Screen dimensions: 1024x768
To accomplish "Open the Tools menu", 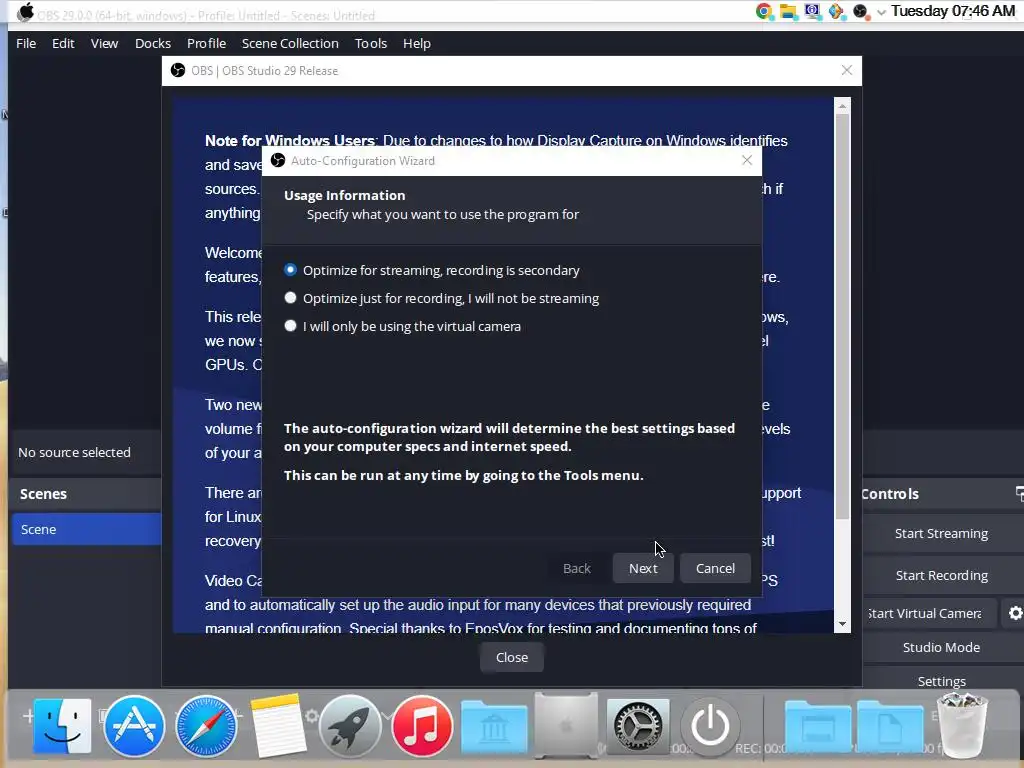I will pyautogui.click(x=370, y=43).
